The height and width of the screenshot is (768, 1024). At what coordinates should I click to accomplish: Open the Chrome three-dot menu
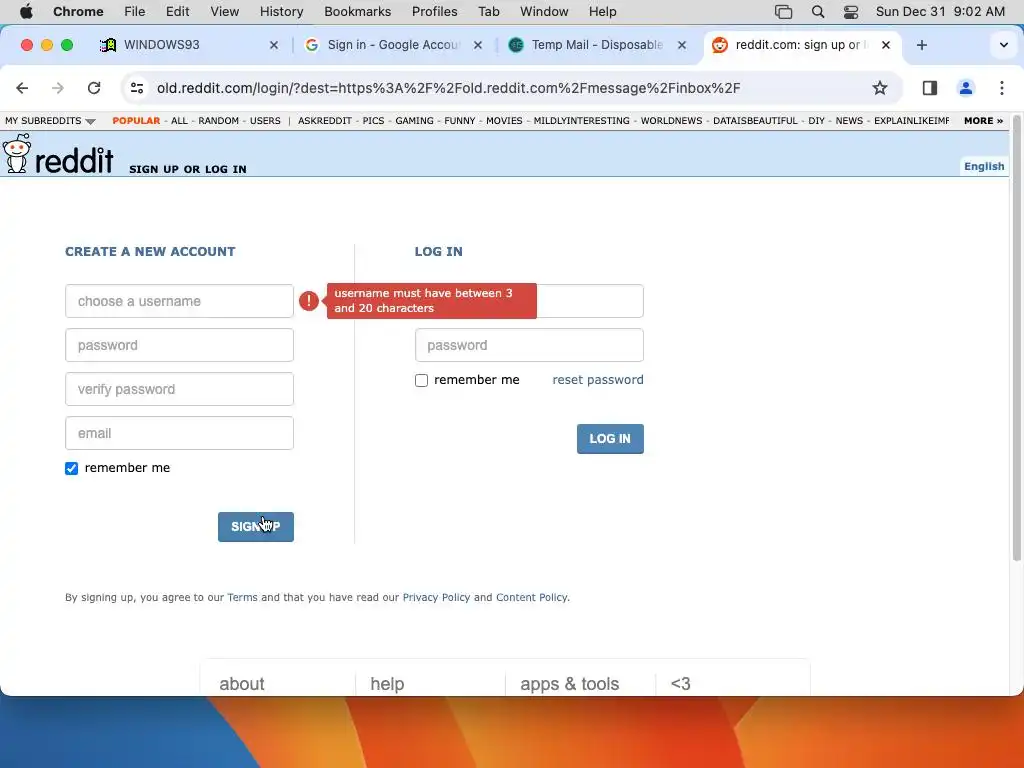[x=1002, y=88]
